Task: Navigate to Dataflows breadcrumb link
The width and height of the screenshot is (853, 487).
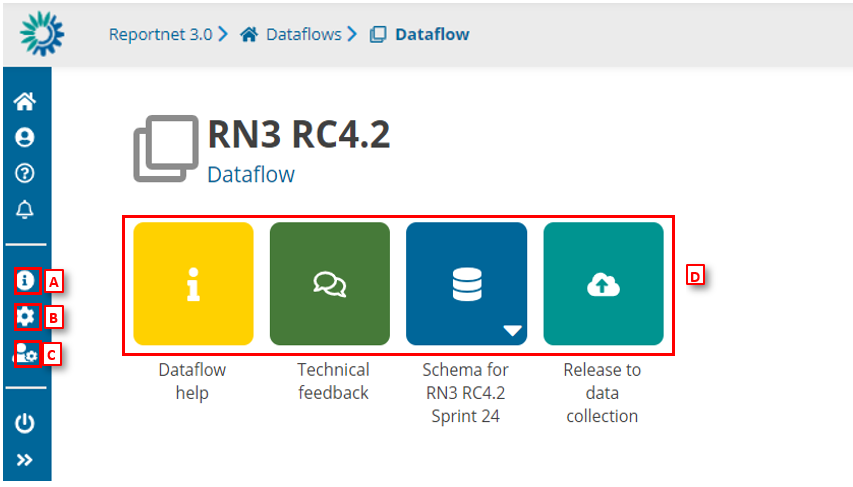Action: [303, 34]
